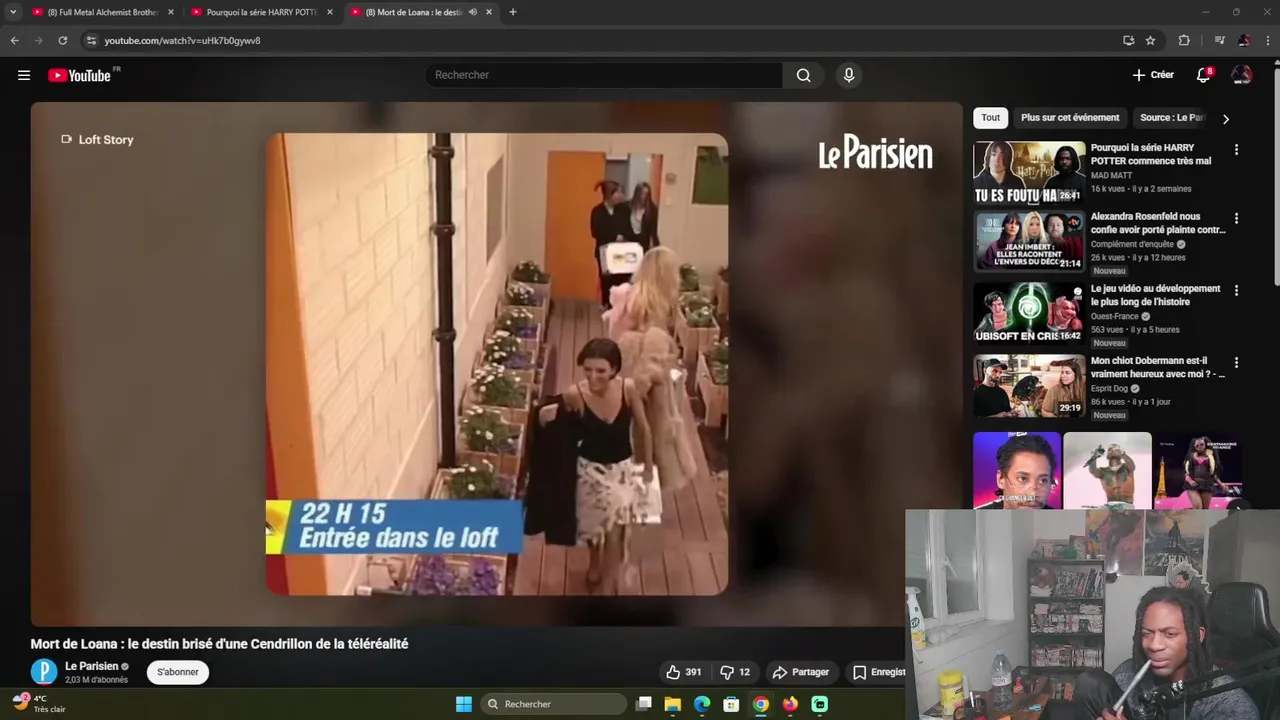Open the Alexandra Rosenfeld video thumbnail

[1029, 241]
